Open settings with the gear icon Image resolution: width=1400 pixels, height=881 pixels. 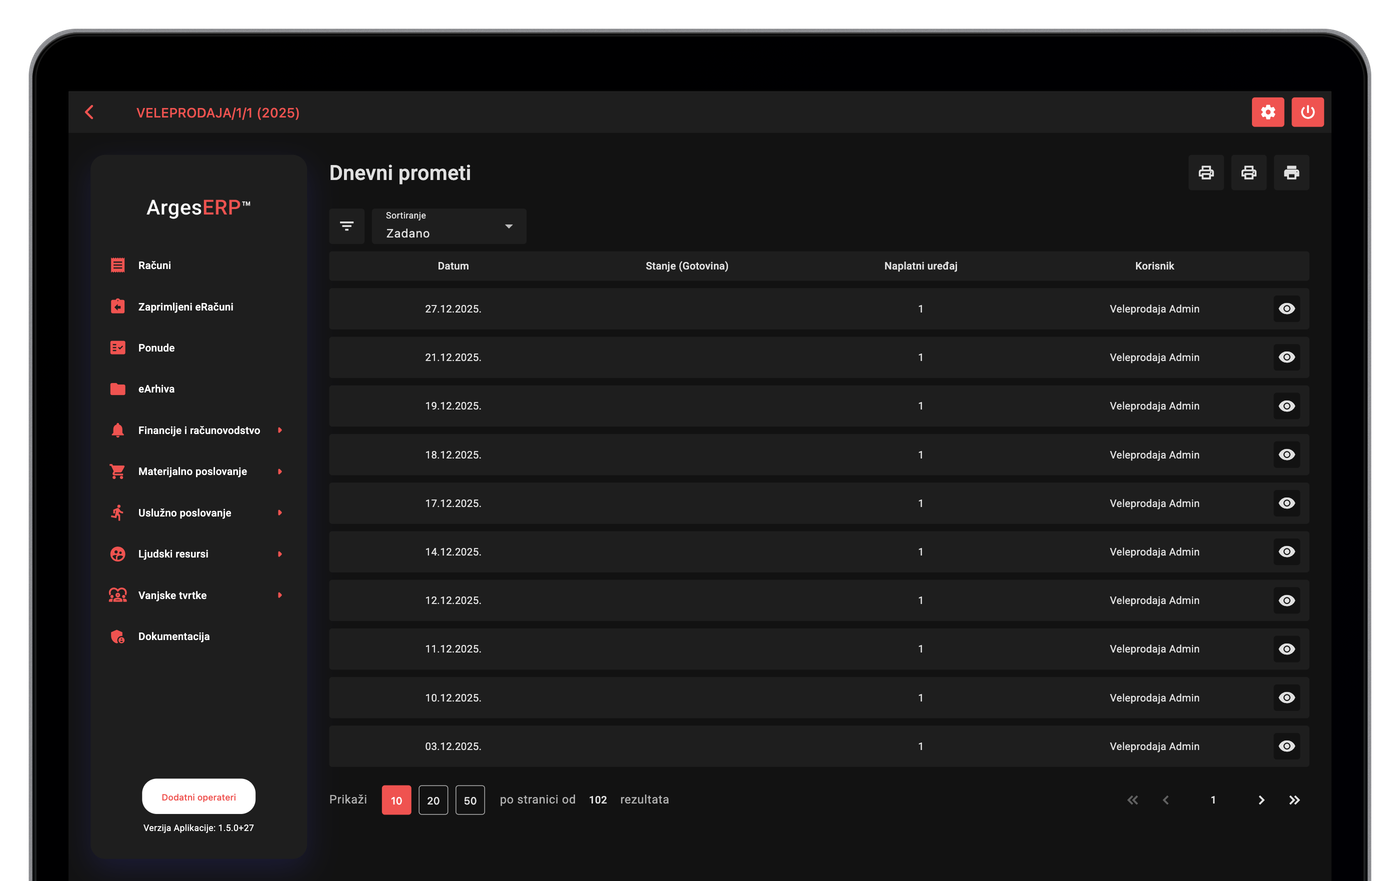pyautogui.click(x=1267, y=112)
